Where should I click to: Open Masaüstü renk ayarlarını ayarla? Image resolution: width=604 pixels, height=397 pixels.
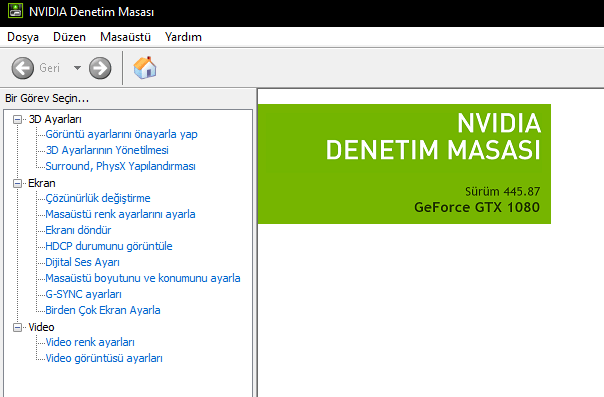(120, 214)
